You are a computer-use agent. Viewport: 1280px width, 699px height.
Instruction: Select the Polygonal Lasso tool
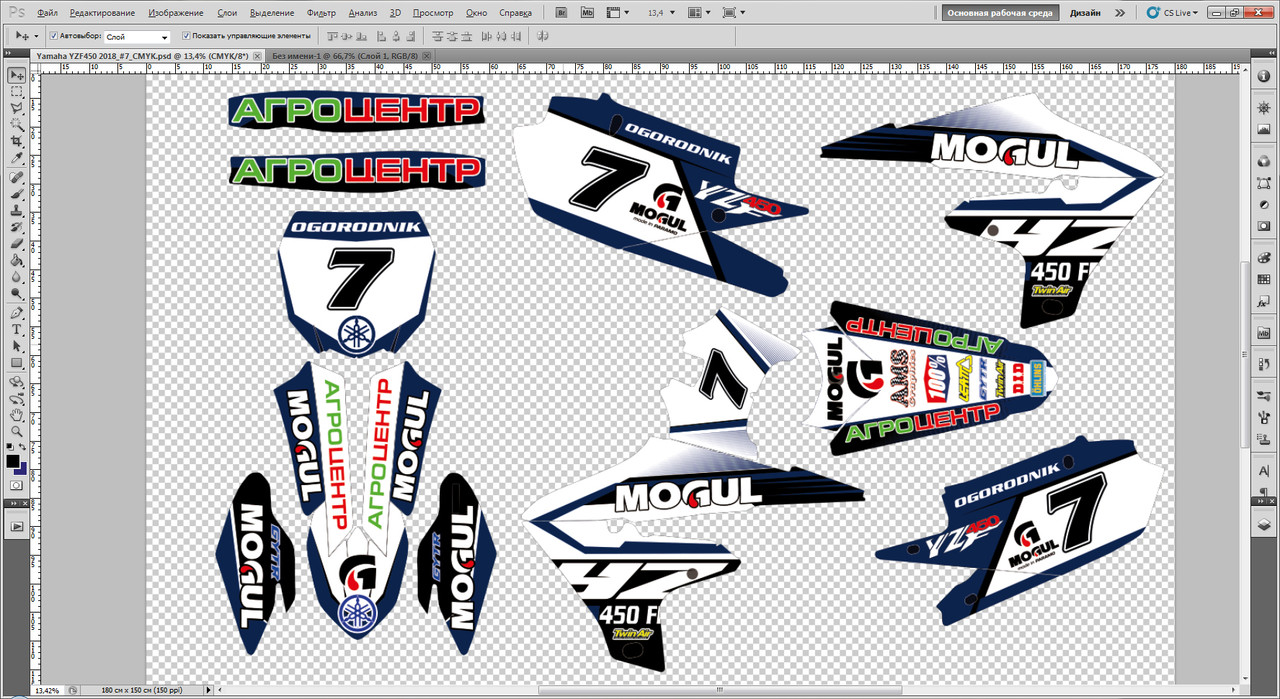tap(17, 108)
